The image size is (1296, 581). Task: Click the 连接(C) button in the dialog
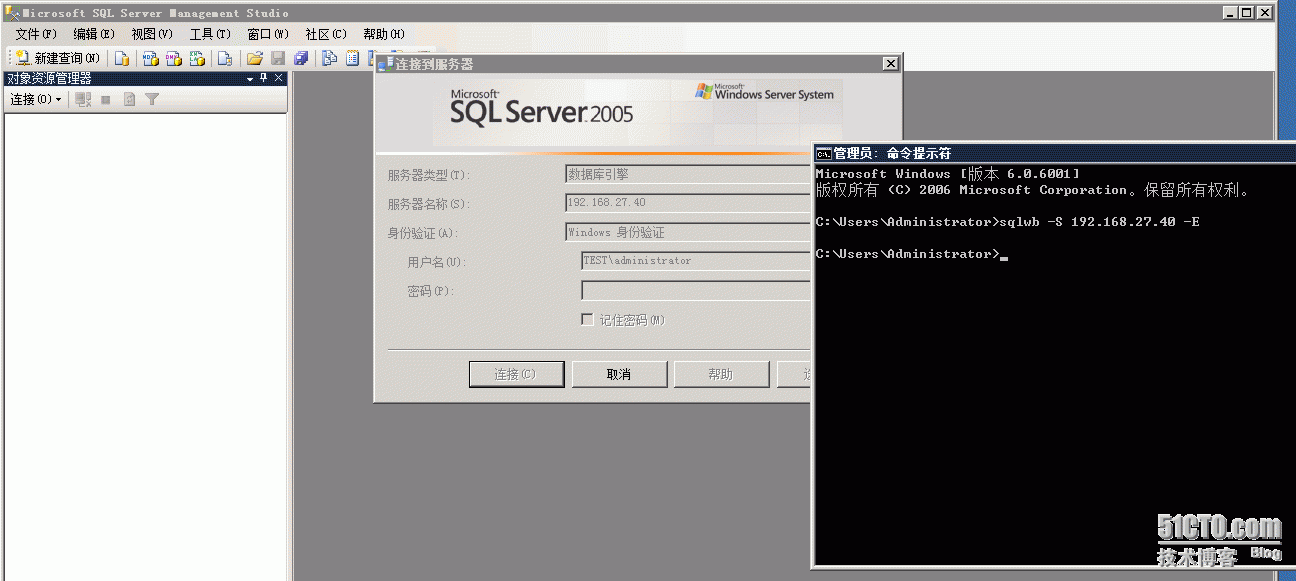515,374
